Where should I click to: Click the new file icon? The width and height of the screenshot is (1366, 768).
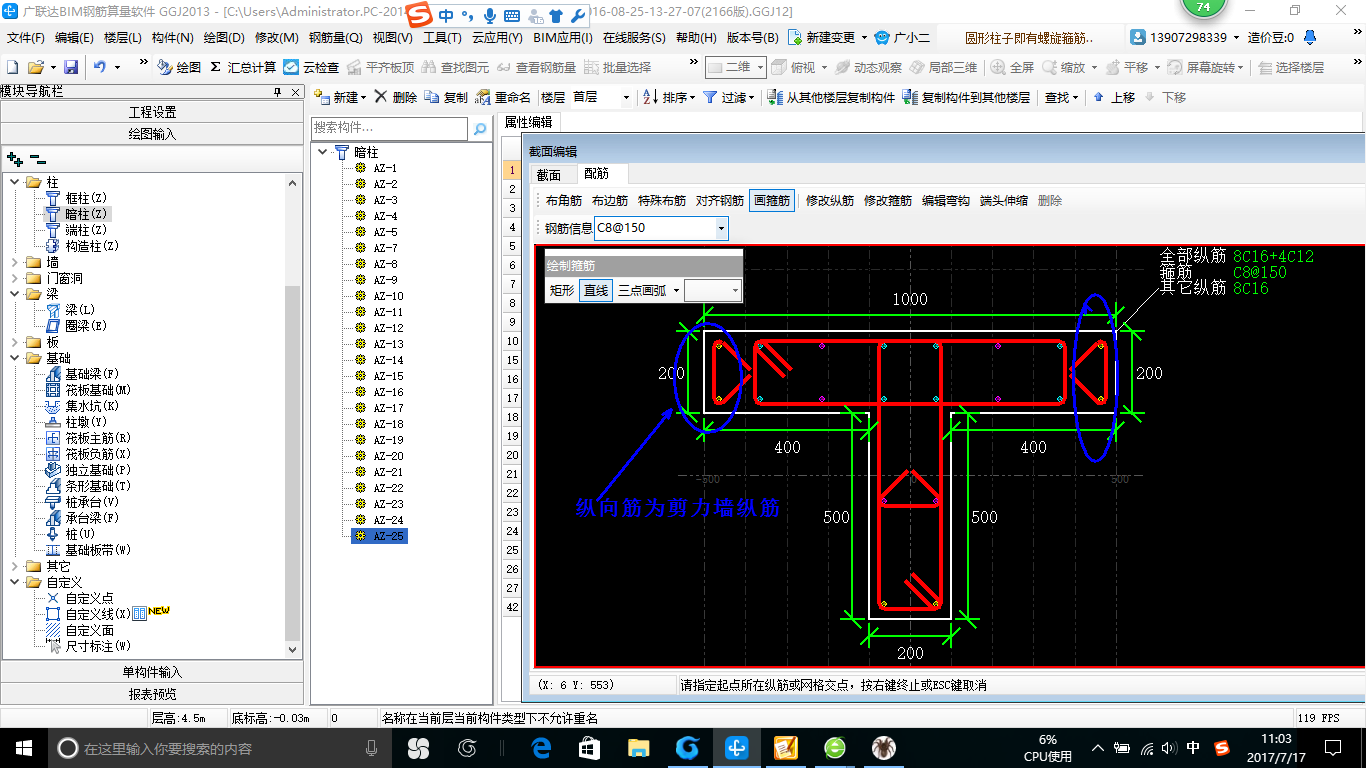[12, 67]
